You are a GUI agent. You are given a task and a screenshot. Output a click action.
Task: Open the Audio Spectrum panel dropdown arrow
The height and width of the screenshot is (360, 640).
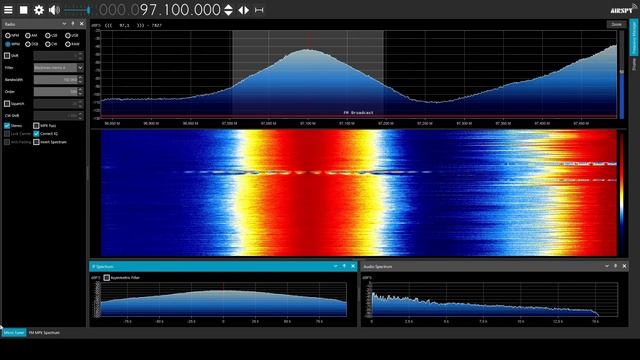(607, 266)
